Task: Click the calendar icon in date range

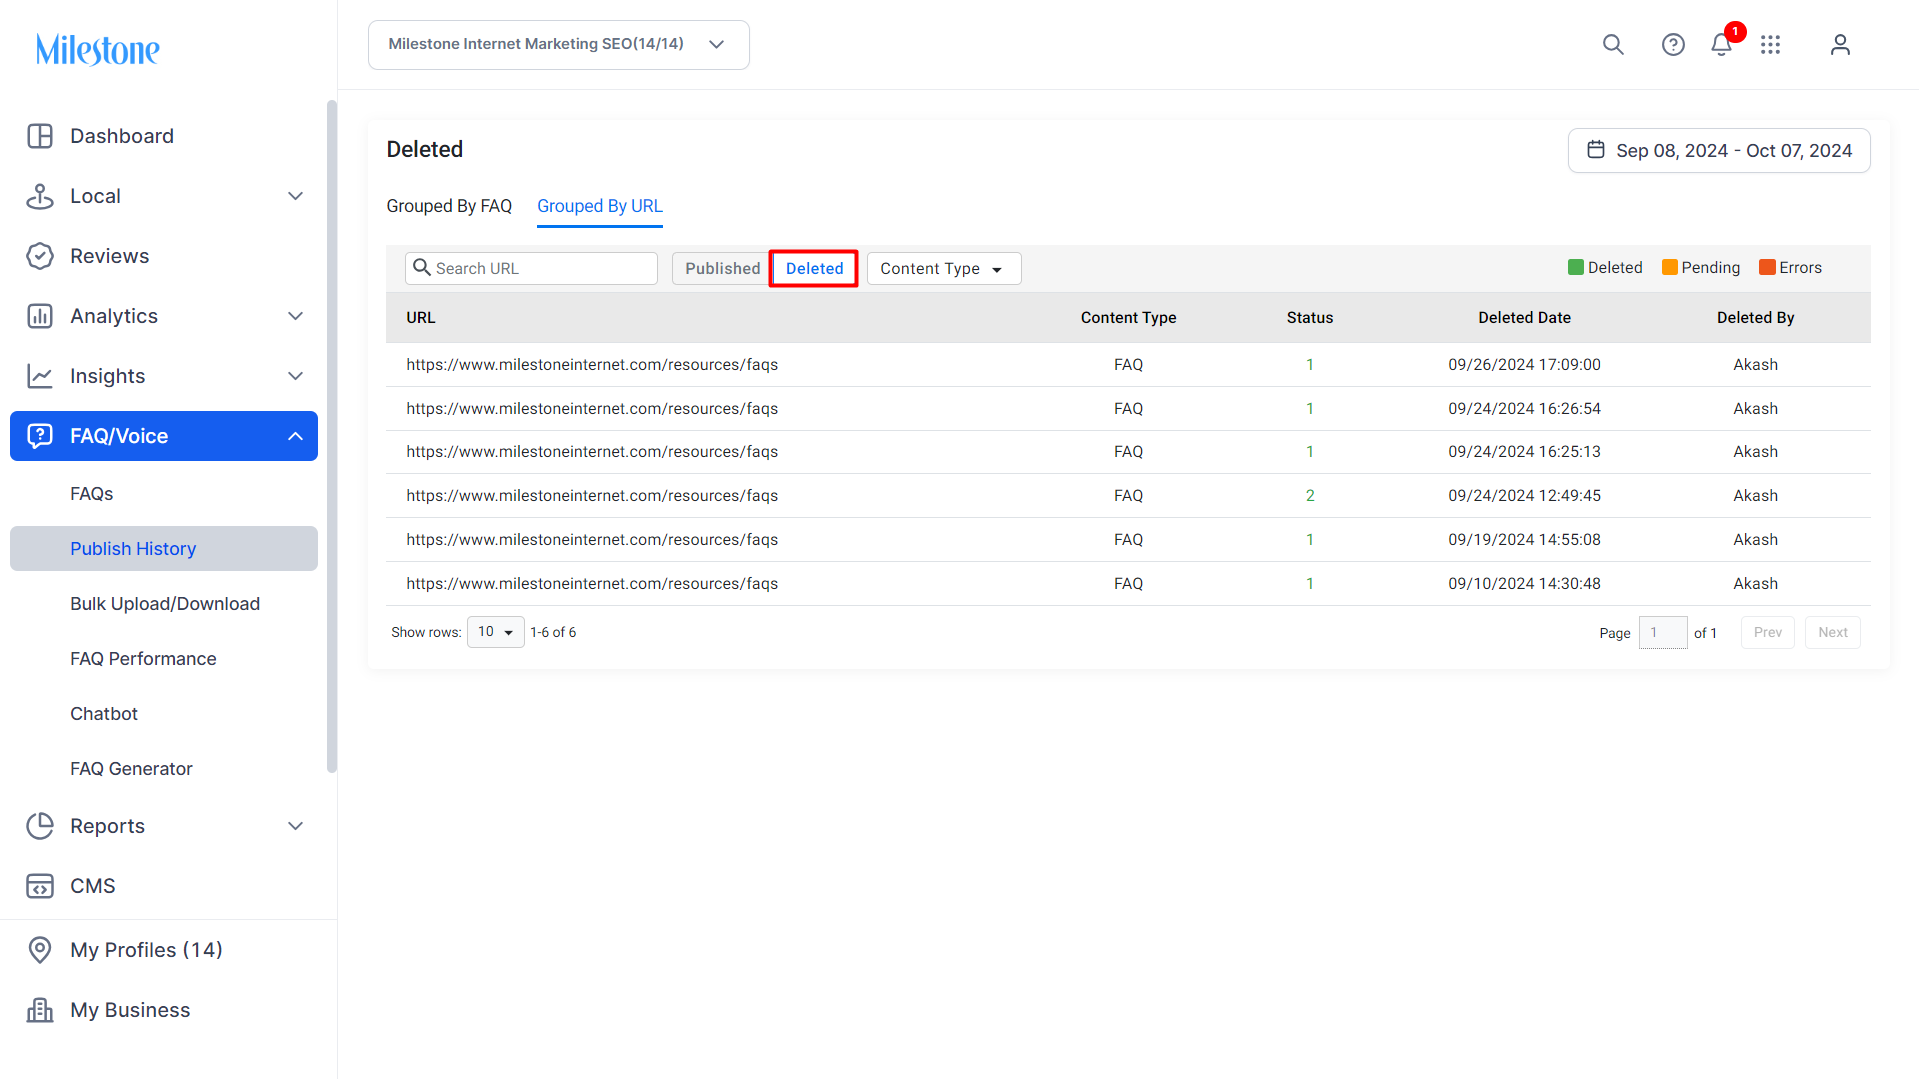Action: 1596,150
